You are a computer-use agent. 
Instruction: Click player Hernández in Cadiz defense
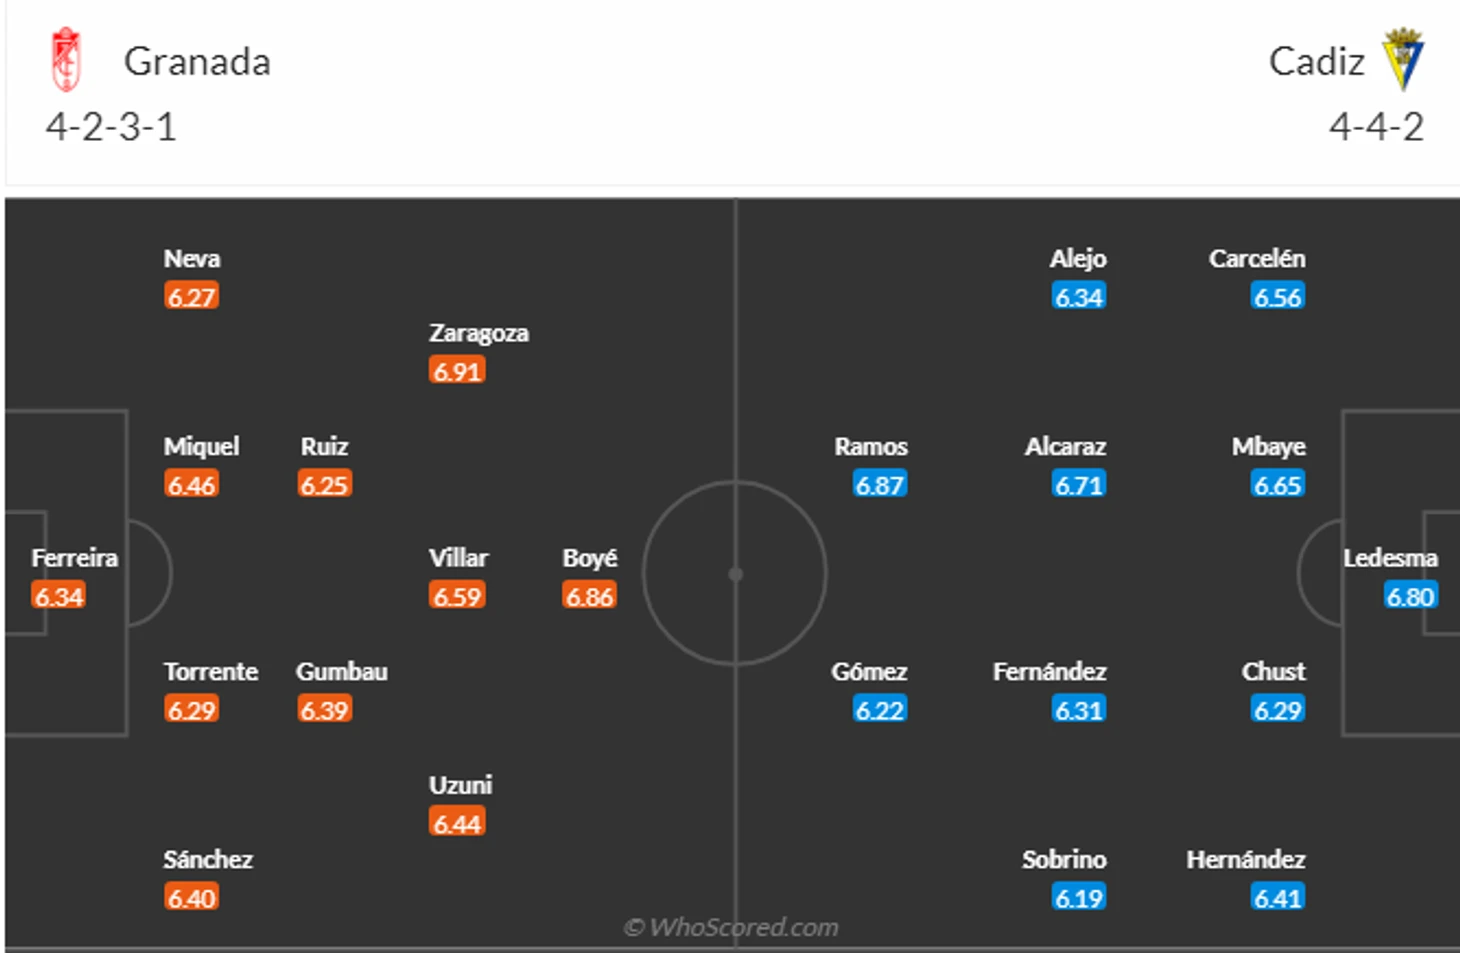(1246, 860)
